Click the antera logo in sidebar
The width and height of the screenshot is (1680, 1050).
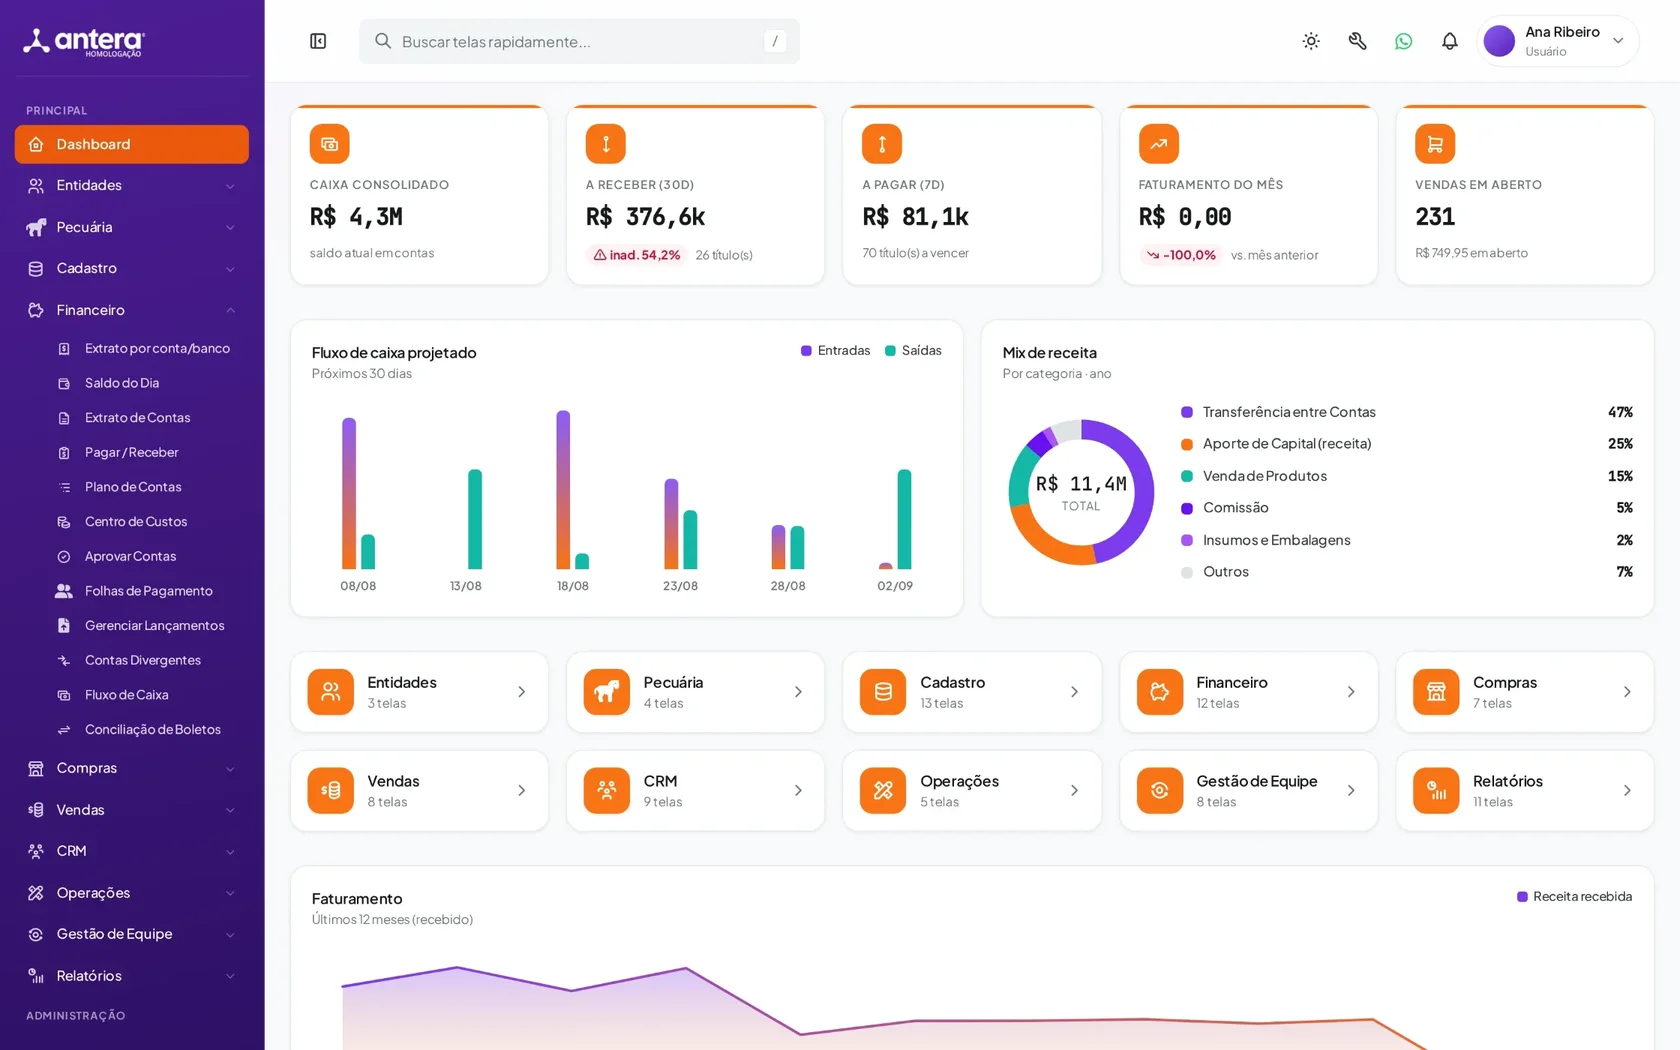[x=84, y=41]
